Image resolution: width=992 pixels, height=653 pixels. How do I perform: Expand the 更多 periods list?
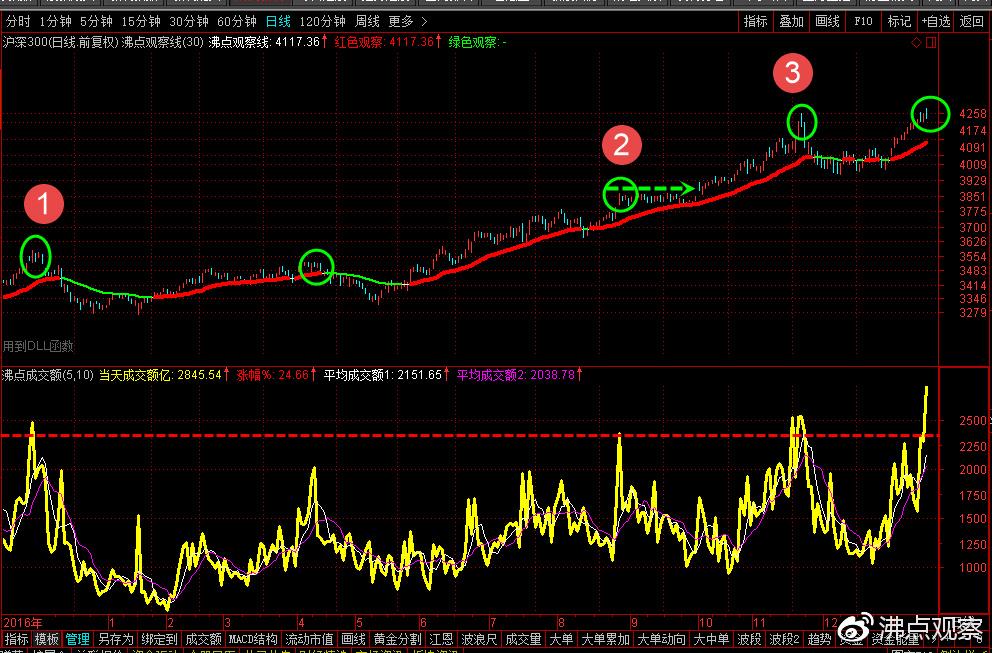pyautogui.click(x=406, y=21)
